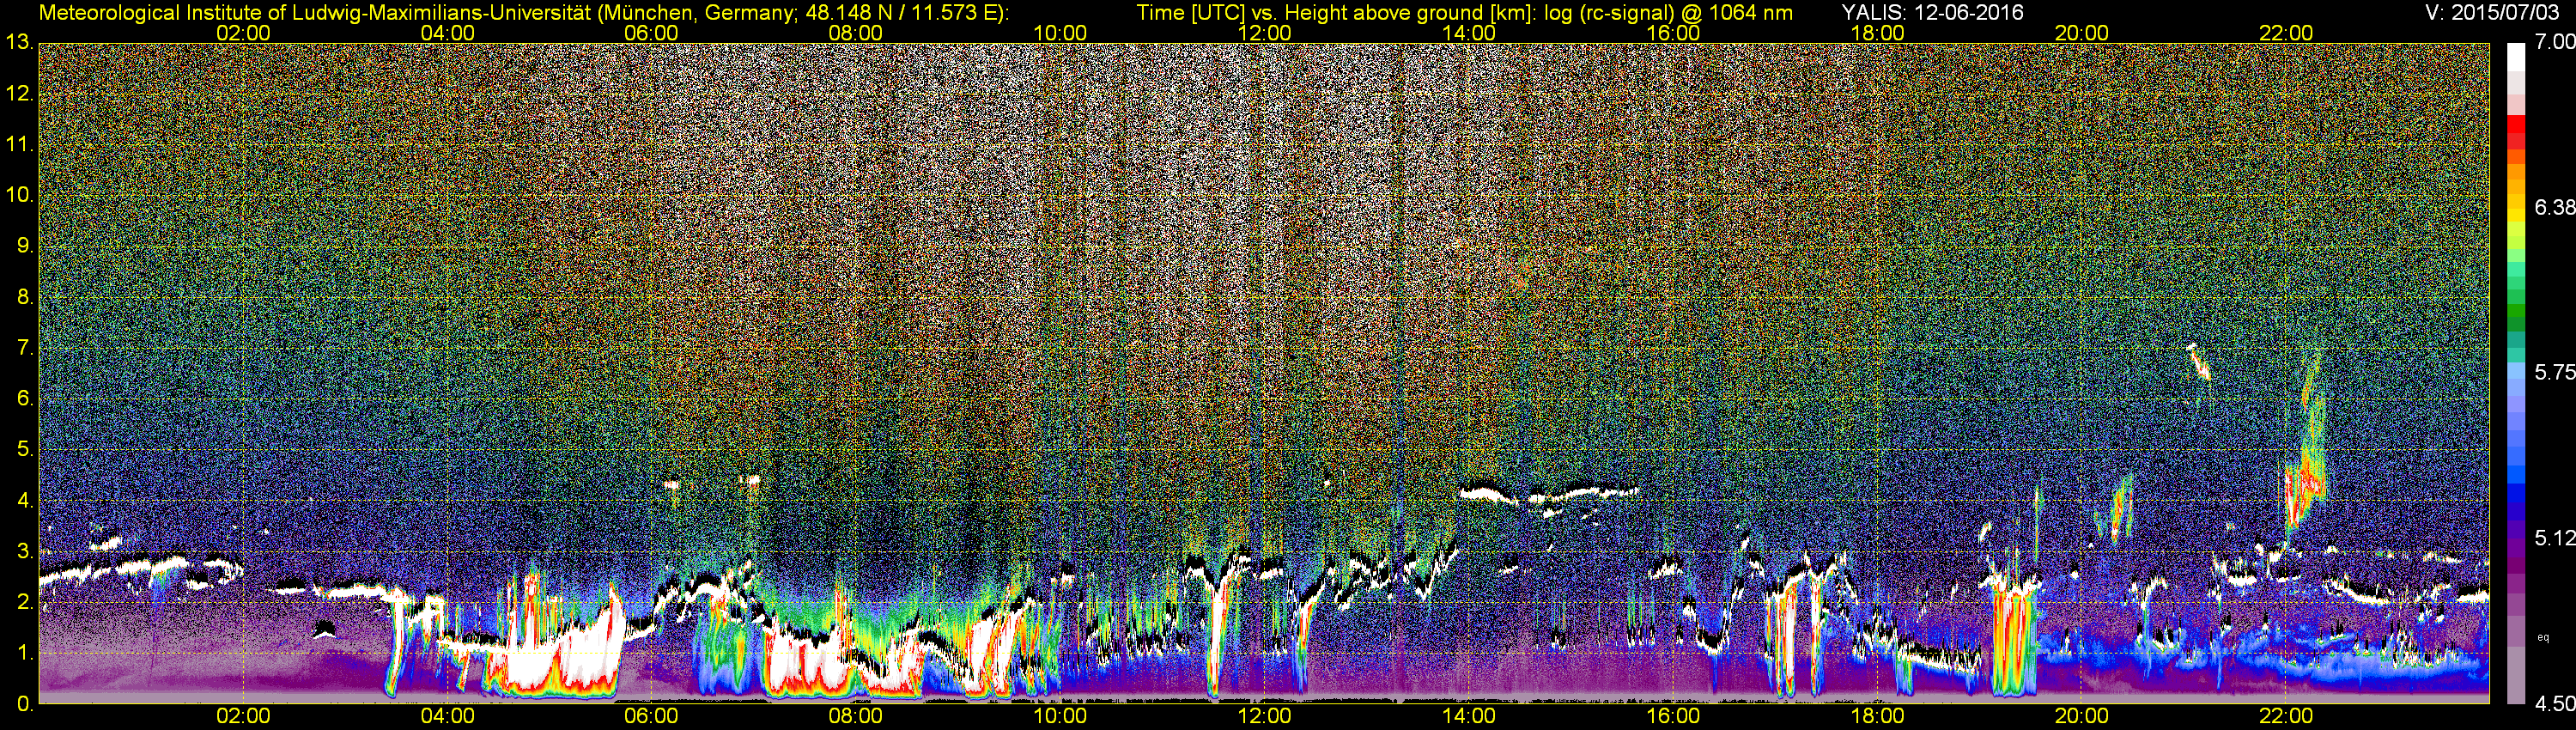Select the 10:00 tick label on the bottom axis
This screenshot has height=730, width=2576.
click(x=1060, y=716)
